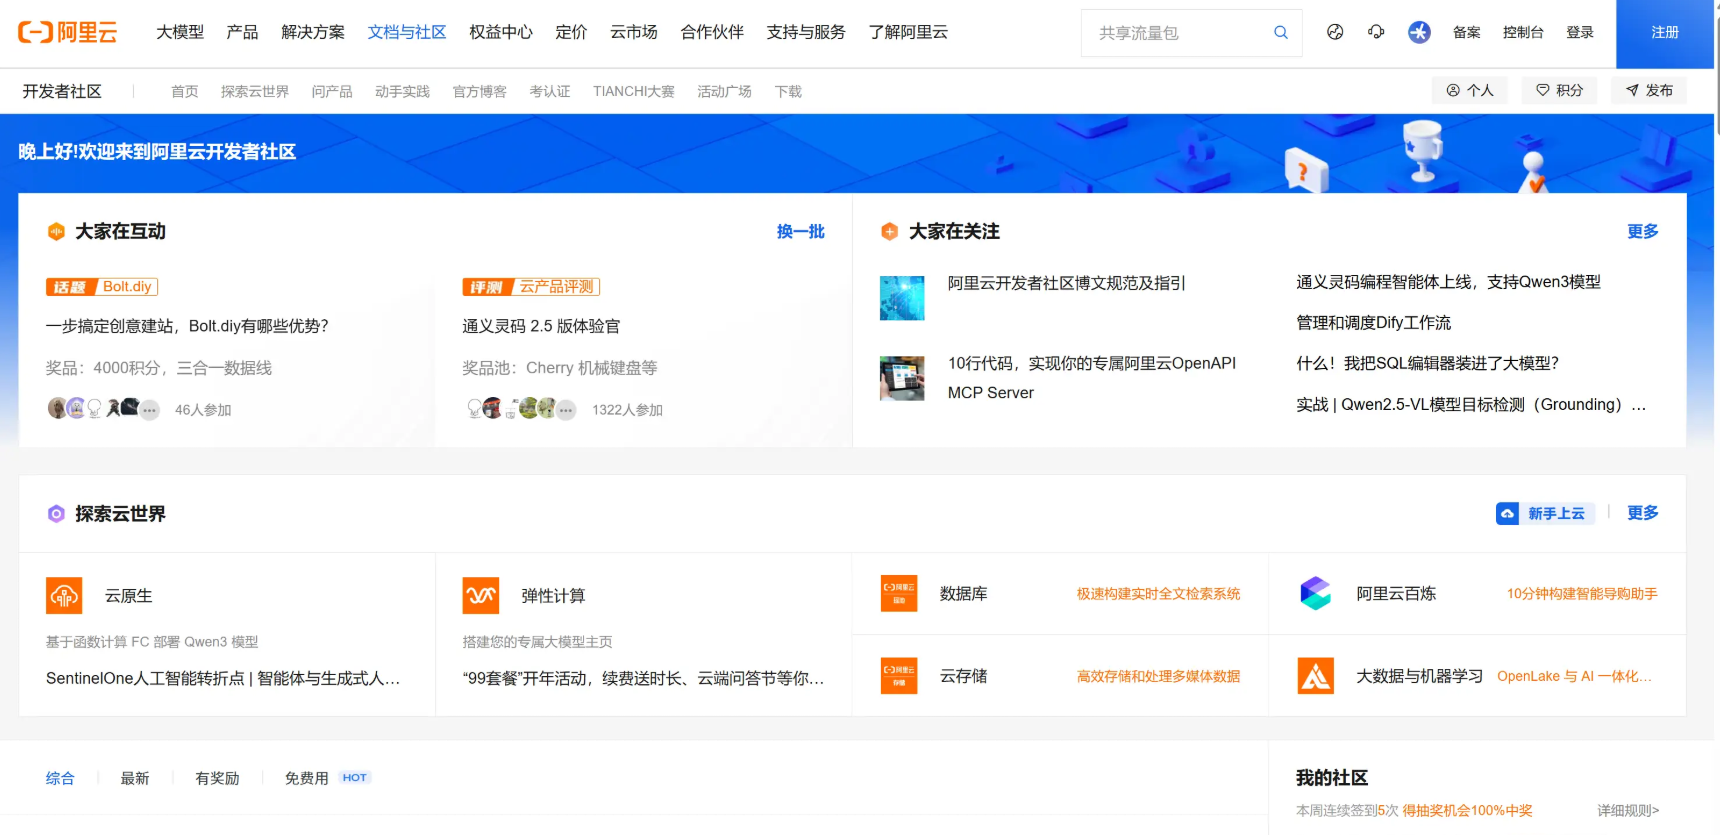Screen dimensions: 1720x835
Task: Open the 云原生 category icon
Action: [x=64, y=596]
